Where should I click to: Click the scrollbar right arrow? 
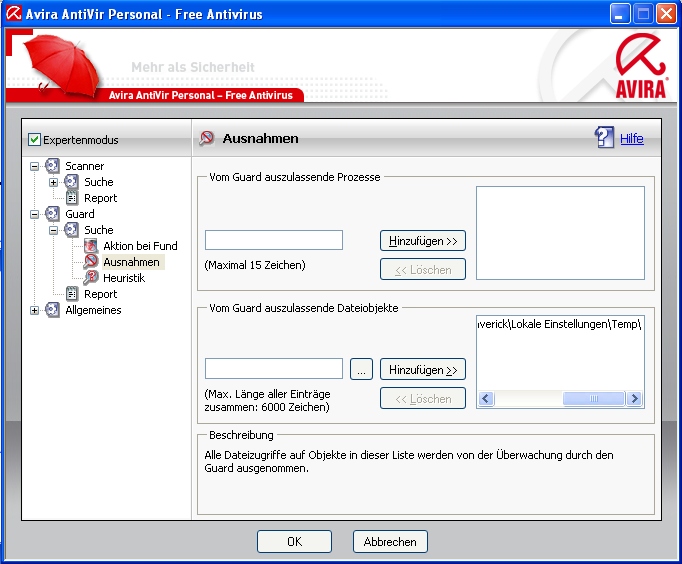tap(634, 398)
